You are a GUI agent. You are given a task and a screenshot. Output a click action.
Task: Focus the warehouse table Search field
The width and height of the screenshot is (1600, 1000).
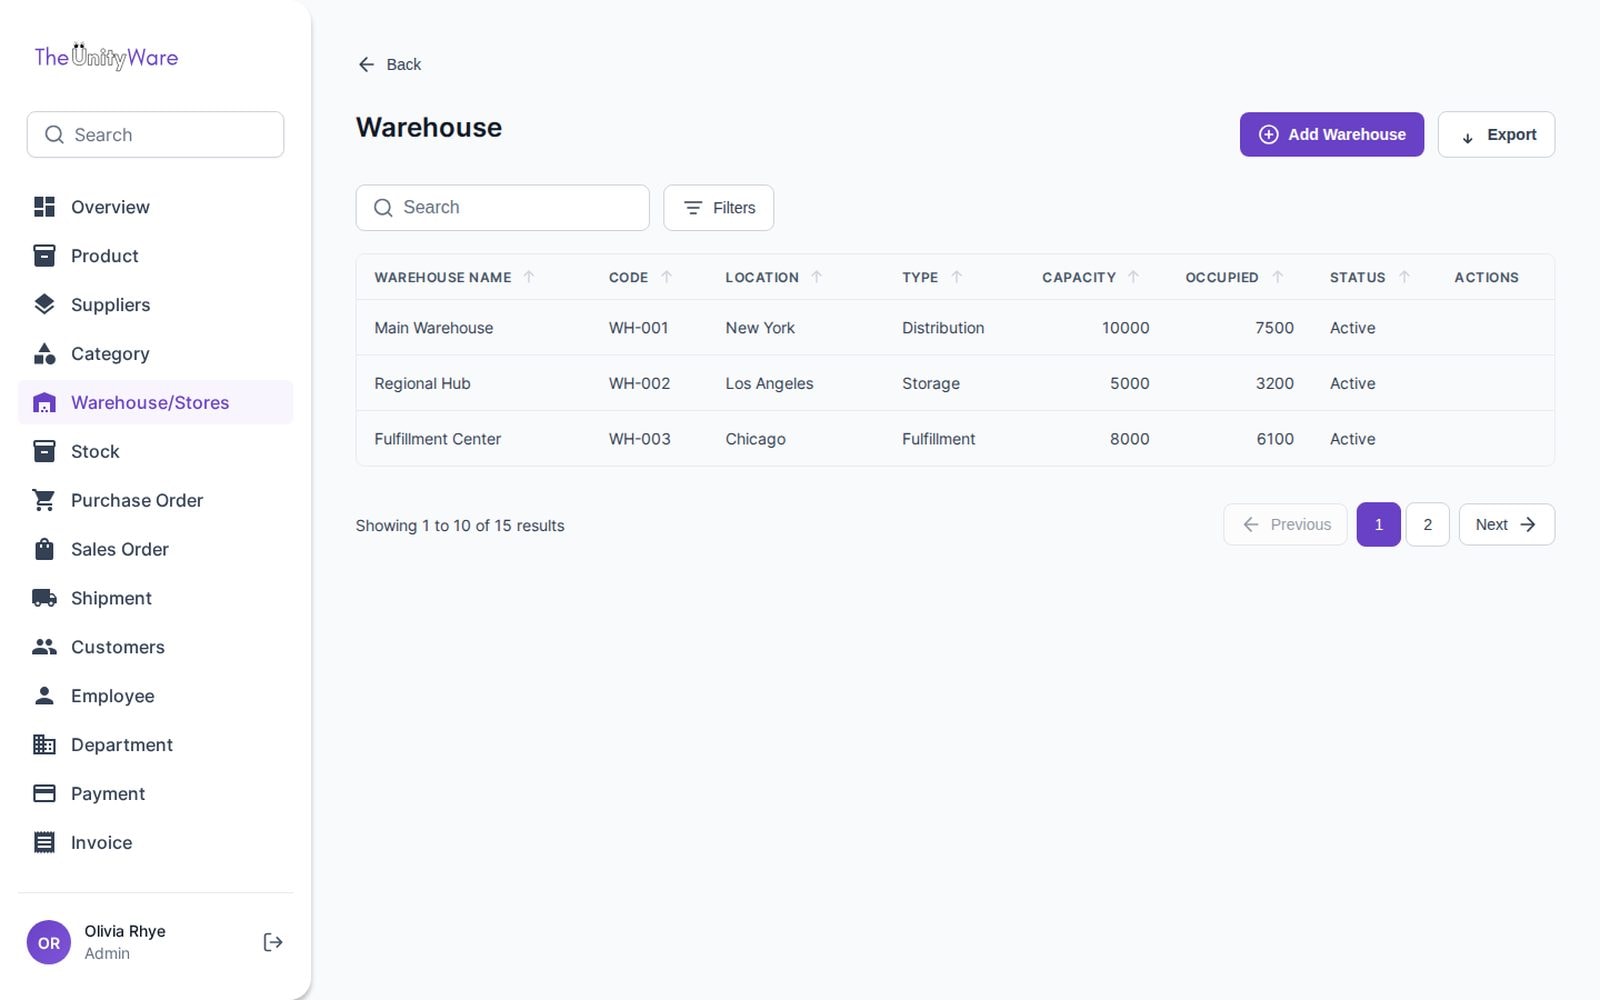[x=503, y=208]
